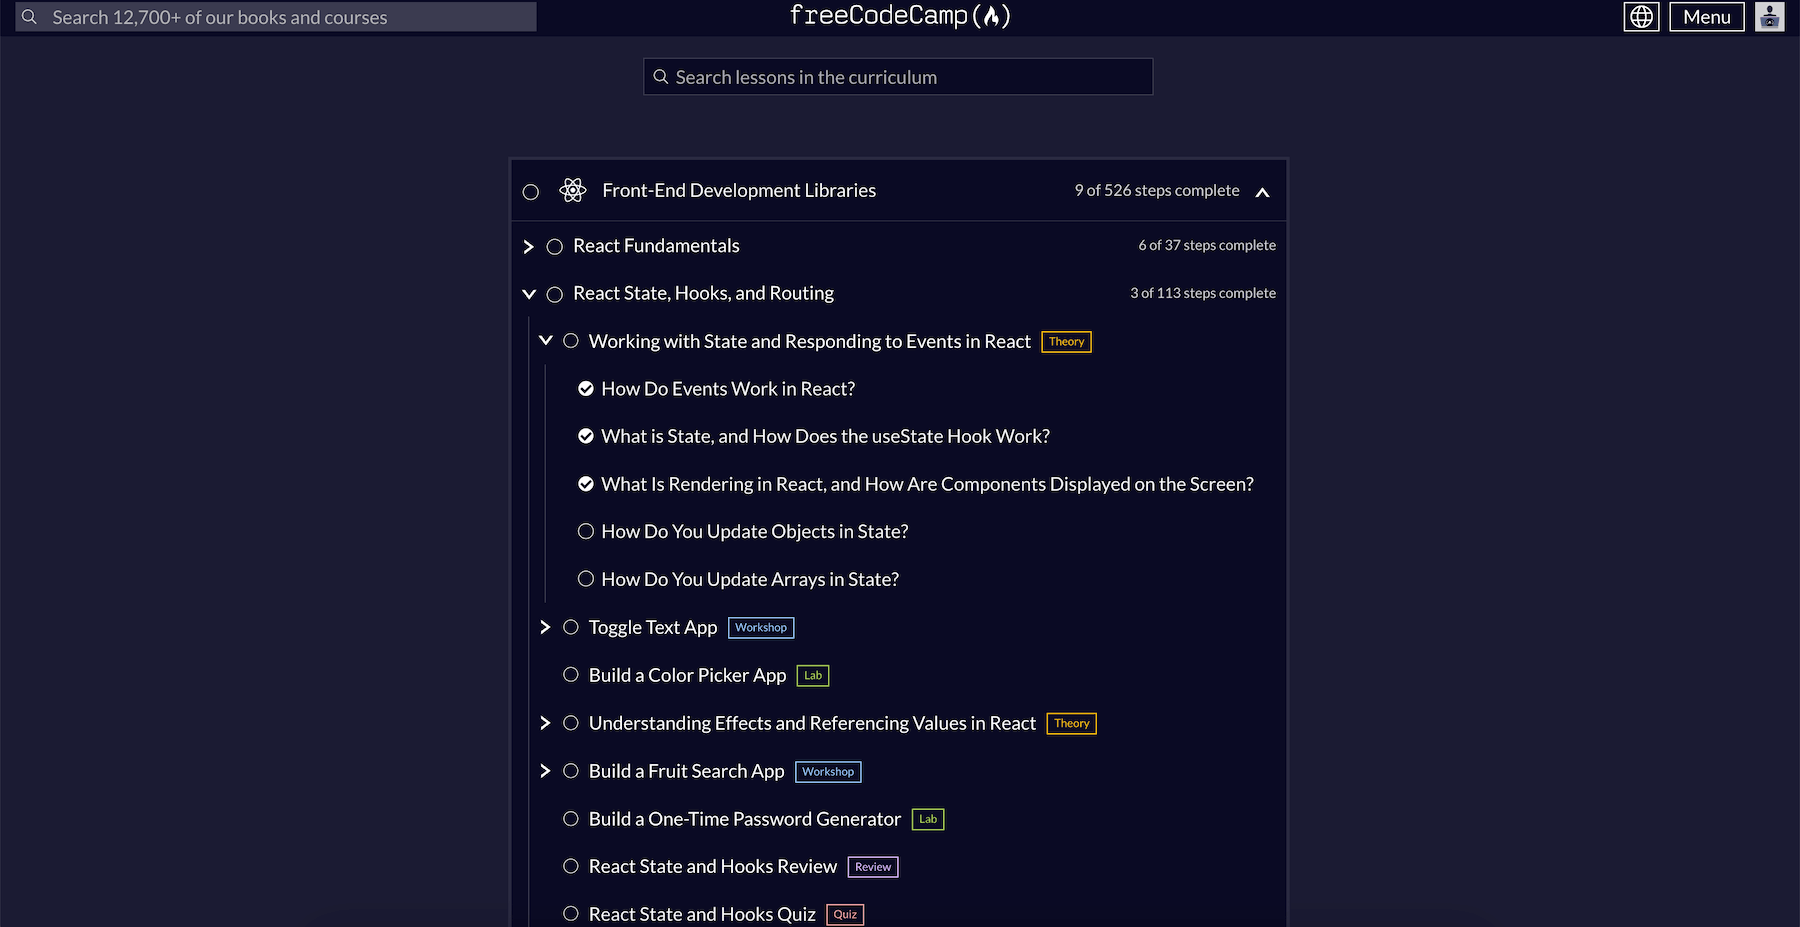Click status circle of Understanding Effects theory
The image size is (1800, 927).
(571, 723)
